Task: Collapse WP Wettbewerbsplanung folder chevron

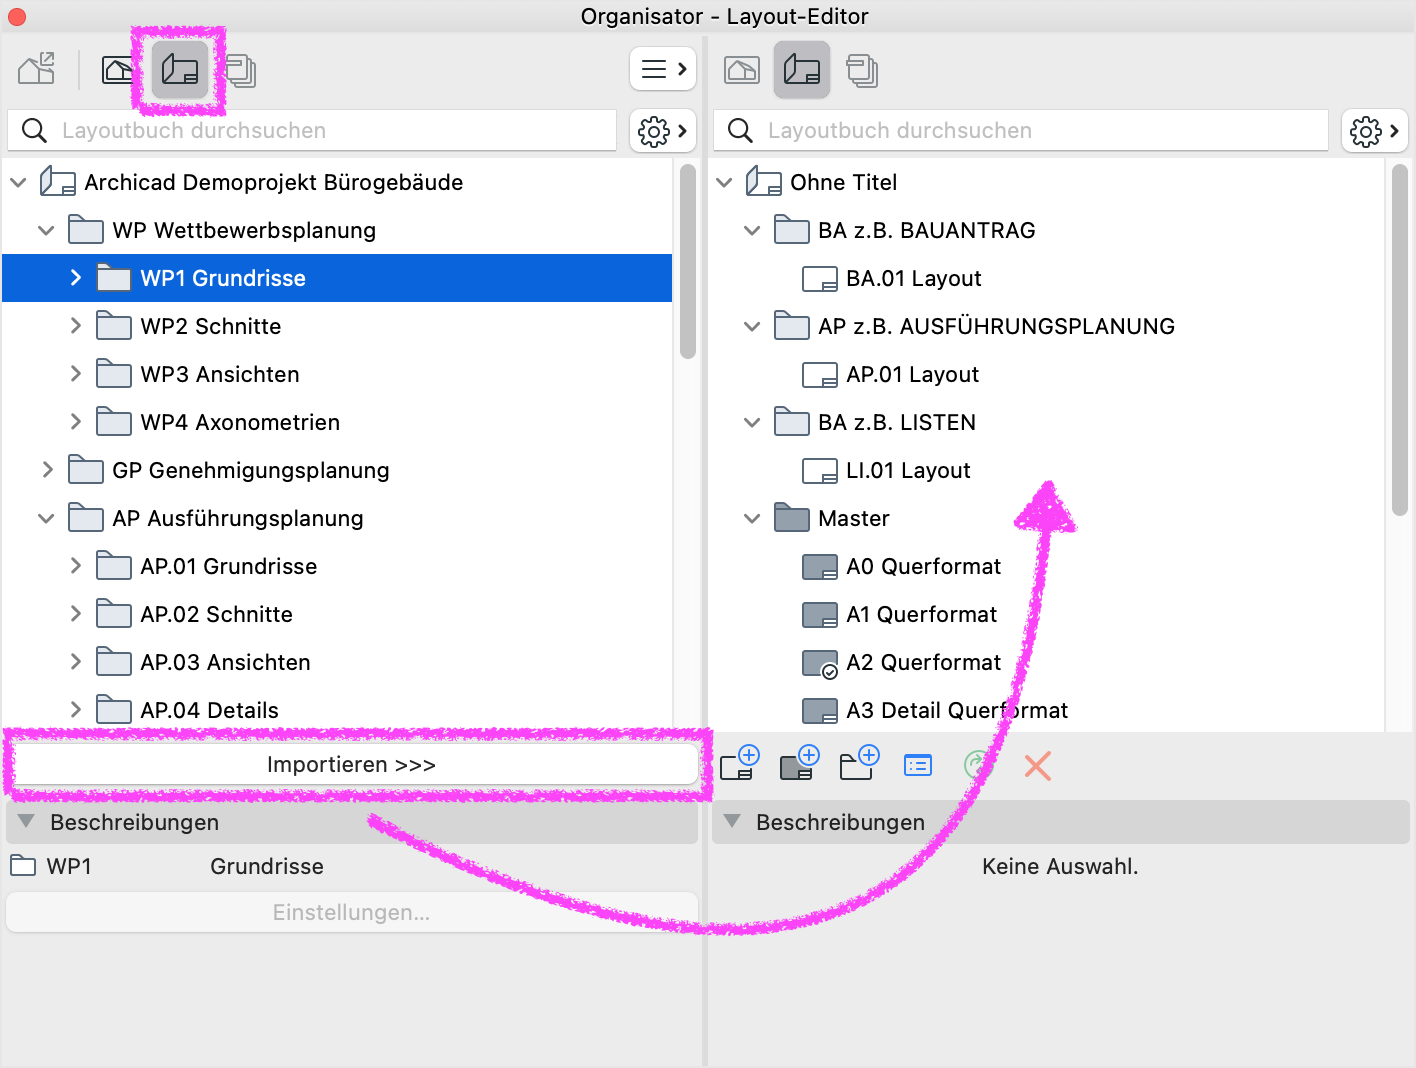Action: pos(46,231)
